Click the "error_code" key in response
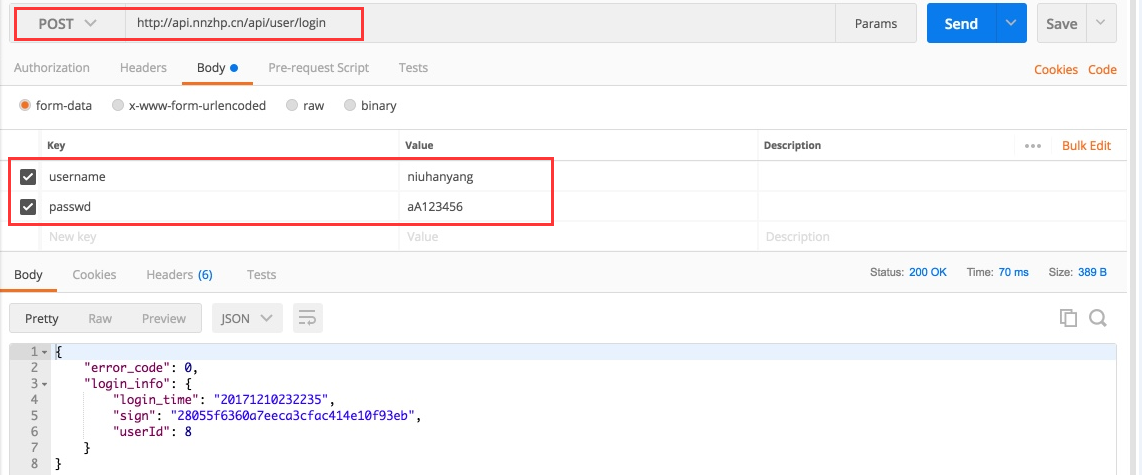 pos(127,368)
